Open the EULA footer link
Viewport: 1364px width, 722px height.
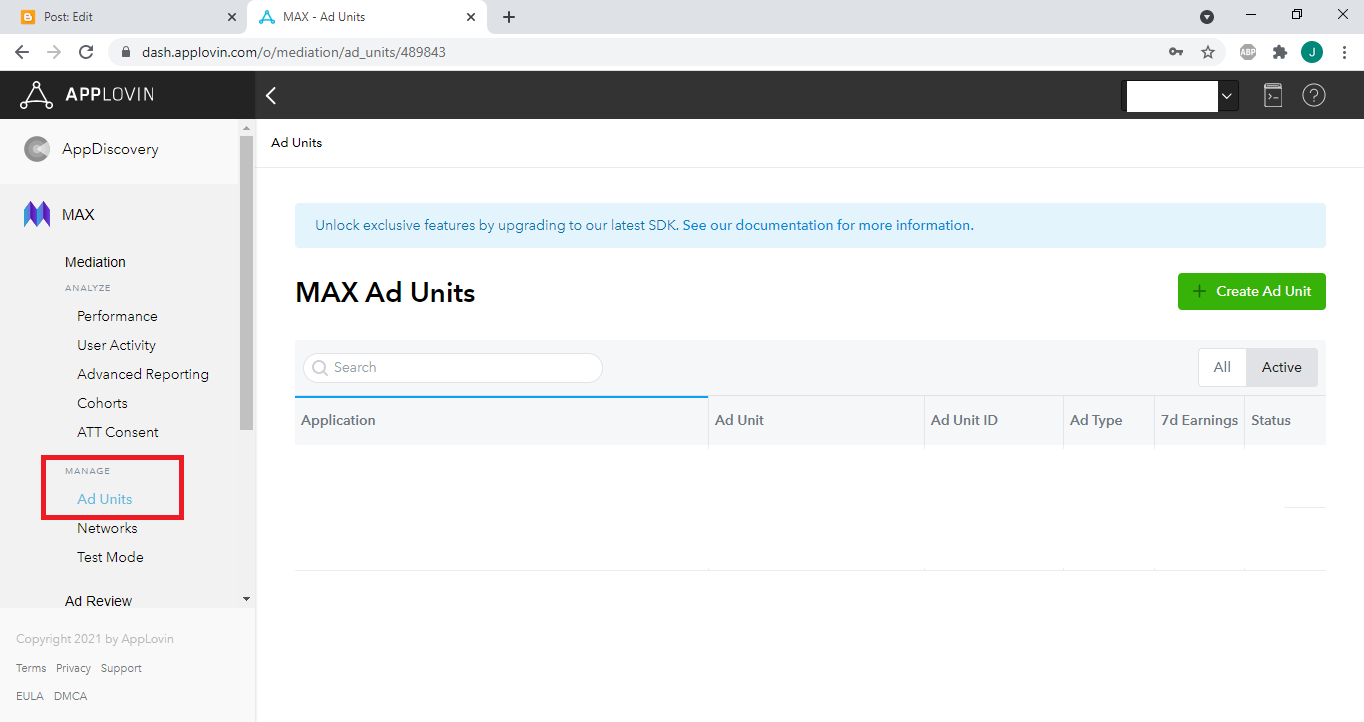point(30,696)
